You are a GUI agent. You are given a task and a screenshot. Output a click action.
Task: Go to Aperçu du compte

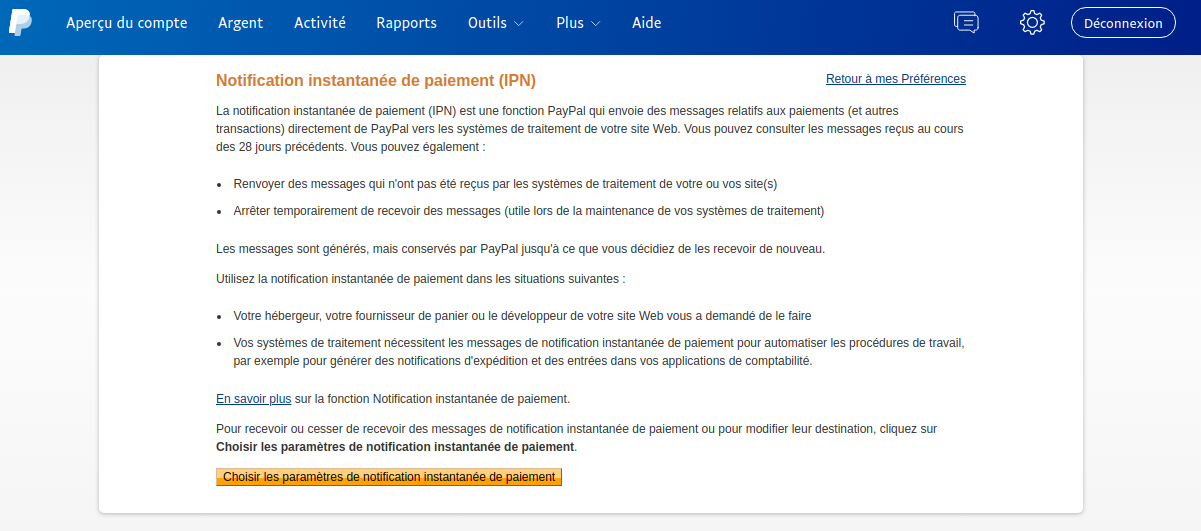[x=127, y=23]
